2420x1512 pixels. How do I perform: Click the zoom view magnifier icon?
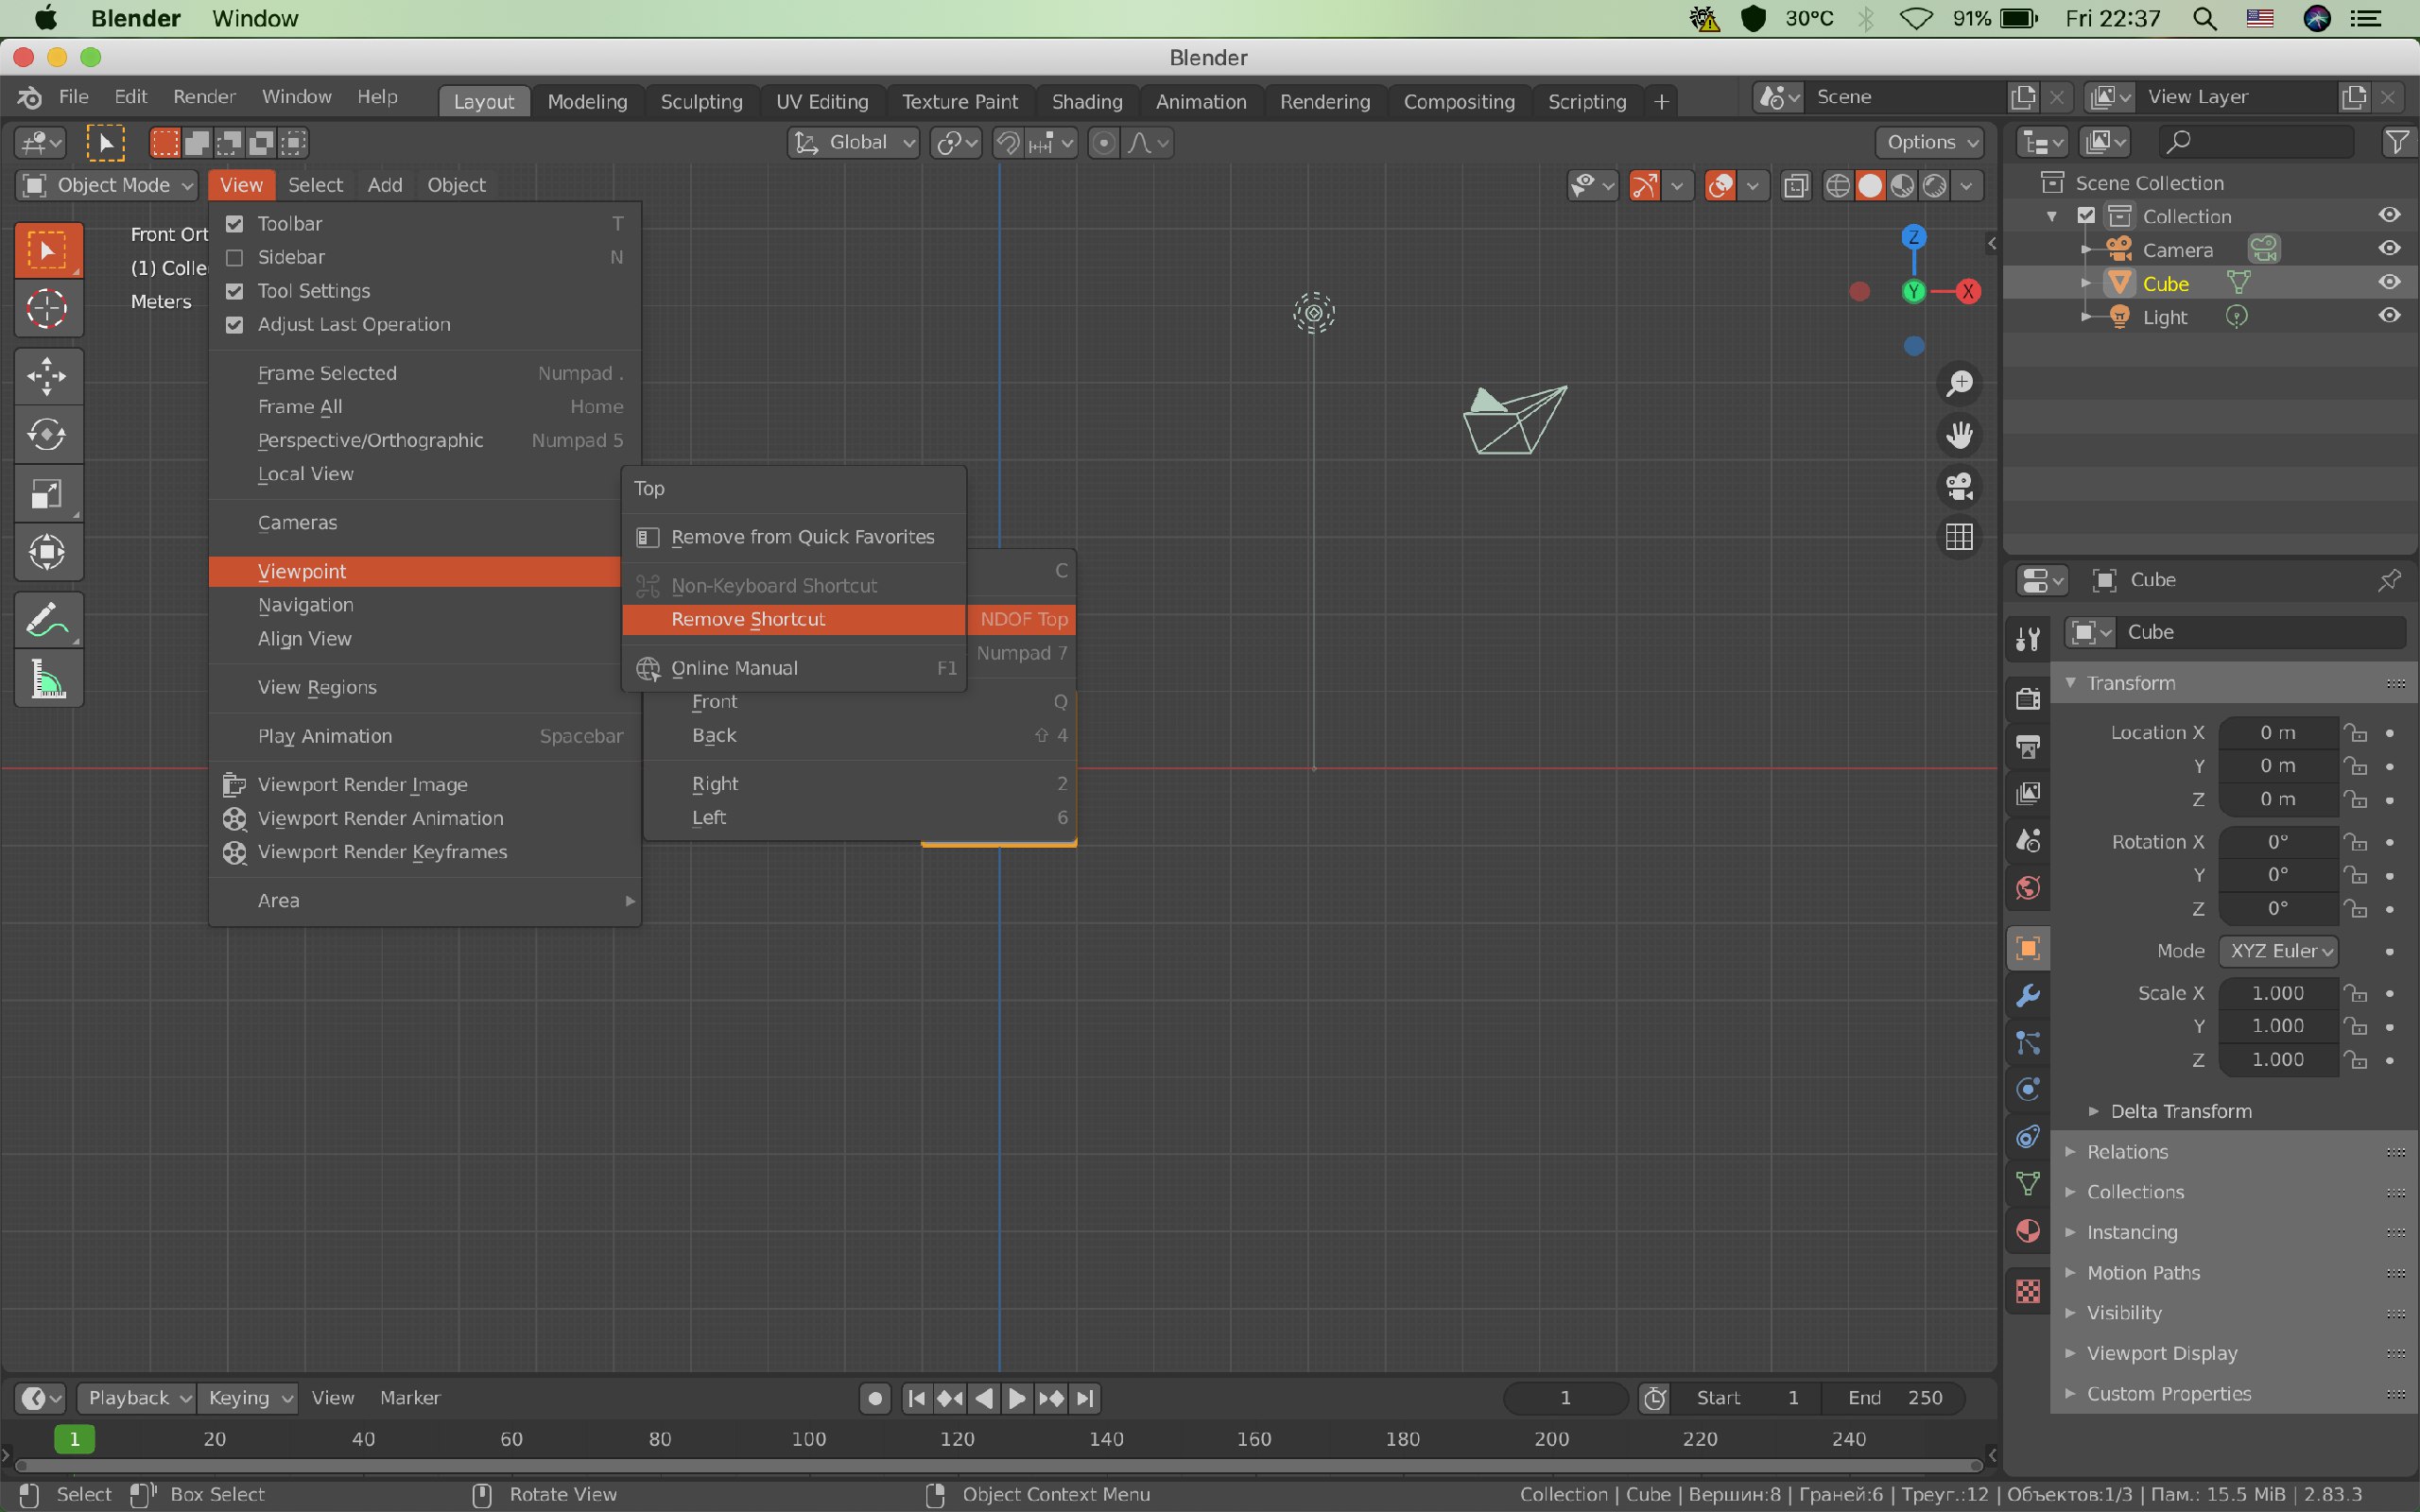1959,383
